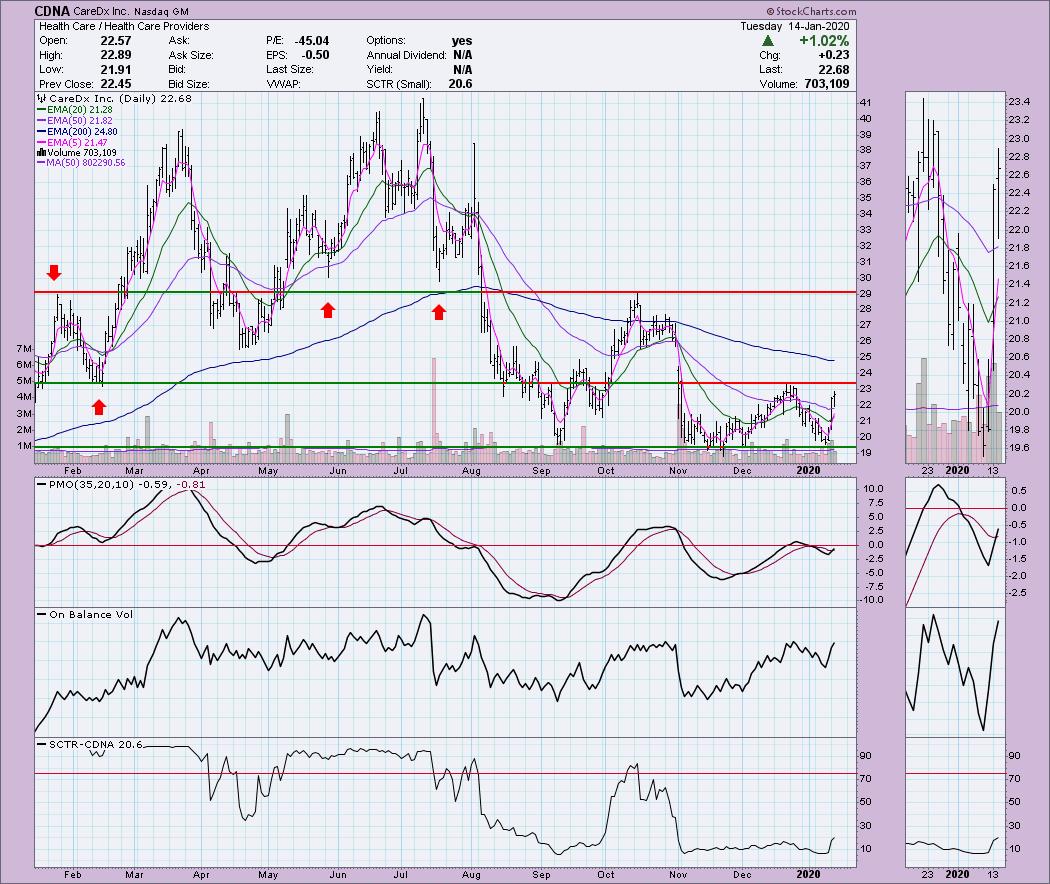Select the date Tuesday 14-Jan-2020
Screen dimensions: 1050x884
tap(794, 26)
